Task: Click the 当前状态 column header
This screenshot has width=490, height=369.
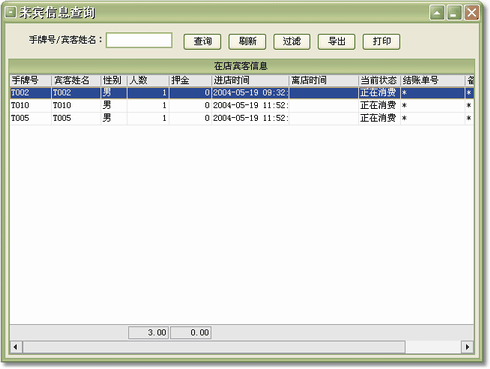Action: [x=379, y=80]
